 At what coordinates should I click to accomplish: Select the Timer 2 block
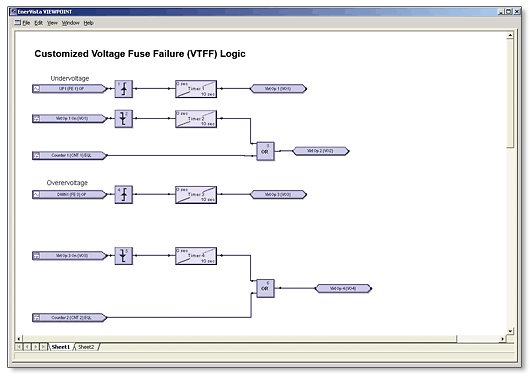point(196,119)
